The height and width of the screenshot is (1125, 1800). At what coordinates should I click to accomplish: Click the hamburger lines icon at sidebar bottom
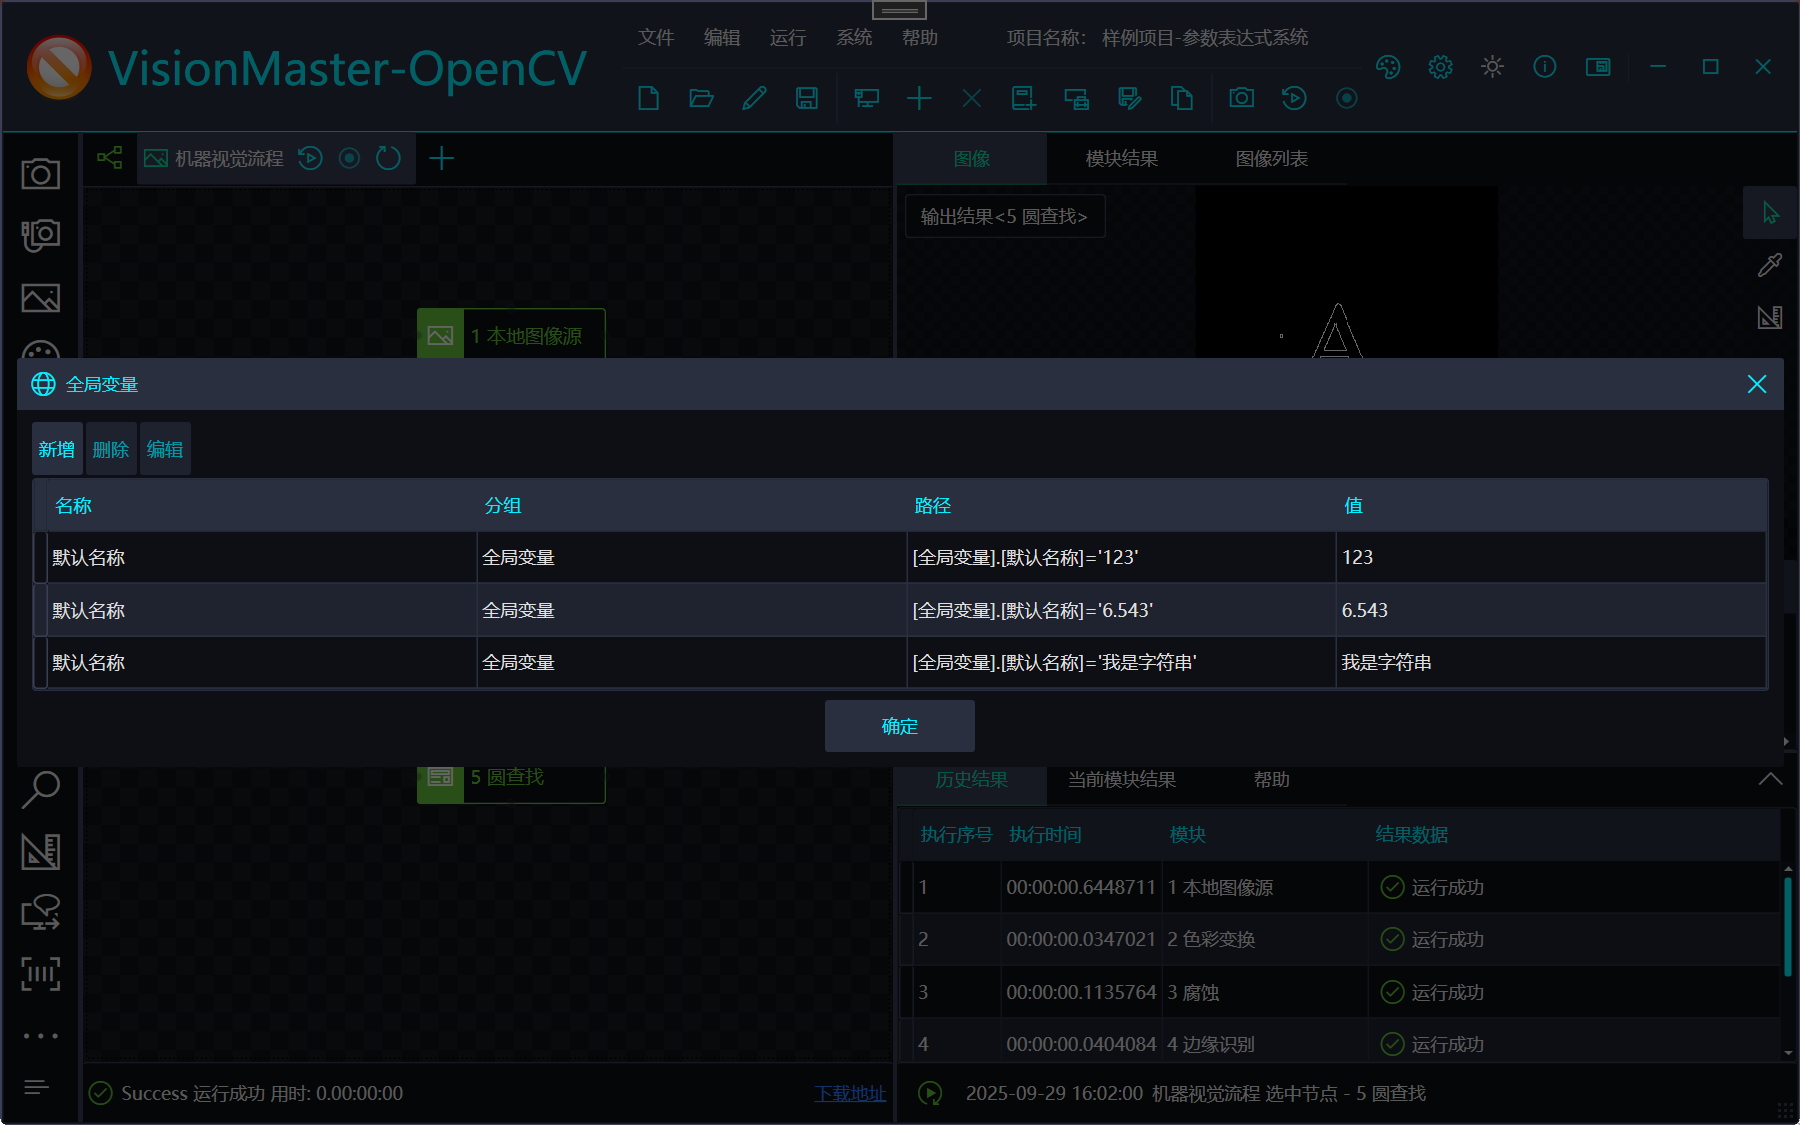click(x=36, y=1087)
